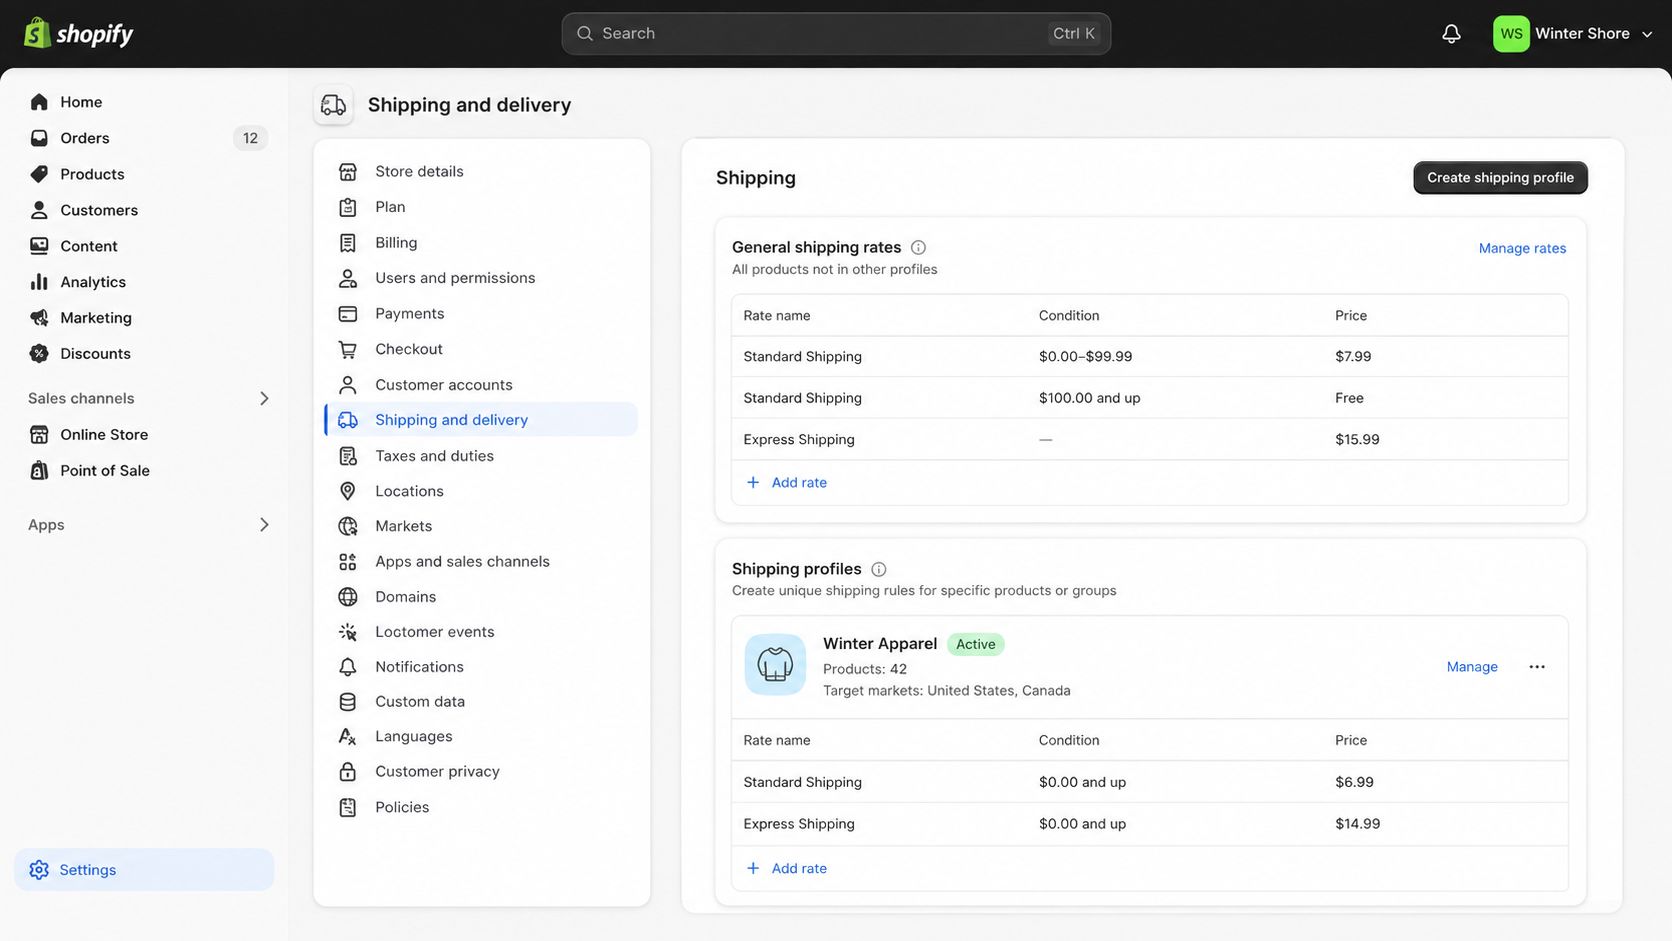1672x941 pixels.
Task: Click the Orders inbox icon
Action: 39,138
